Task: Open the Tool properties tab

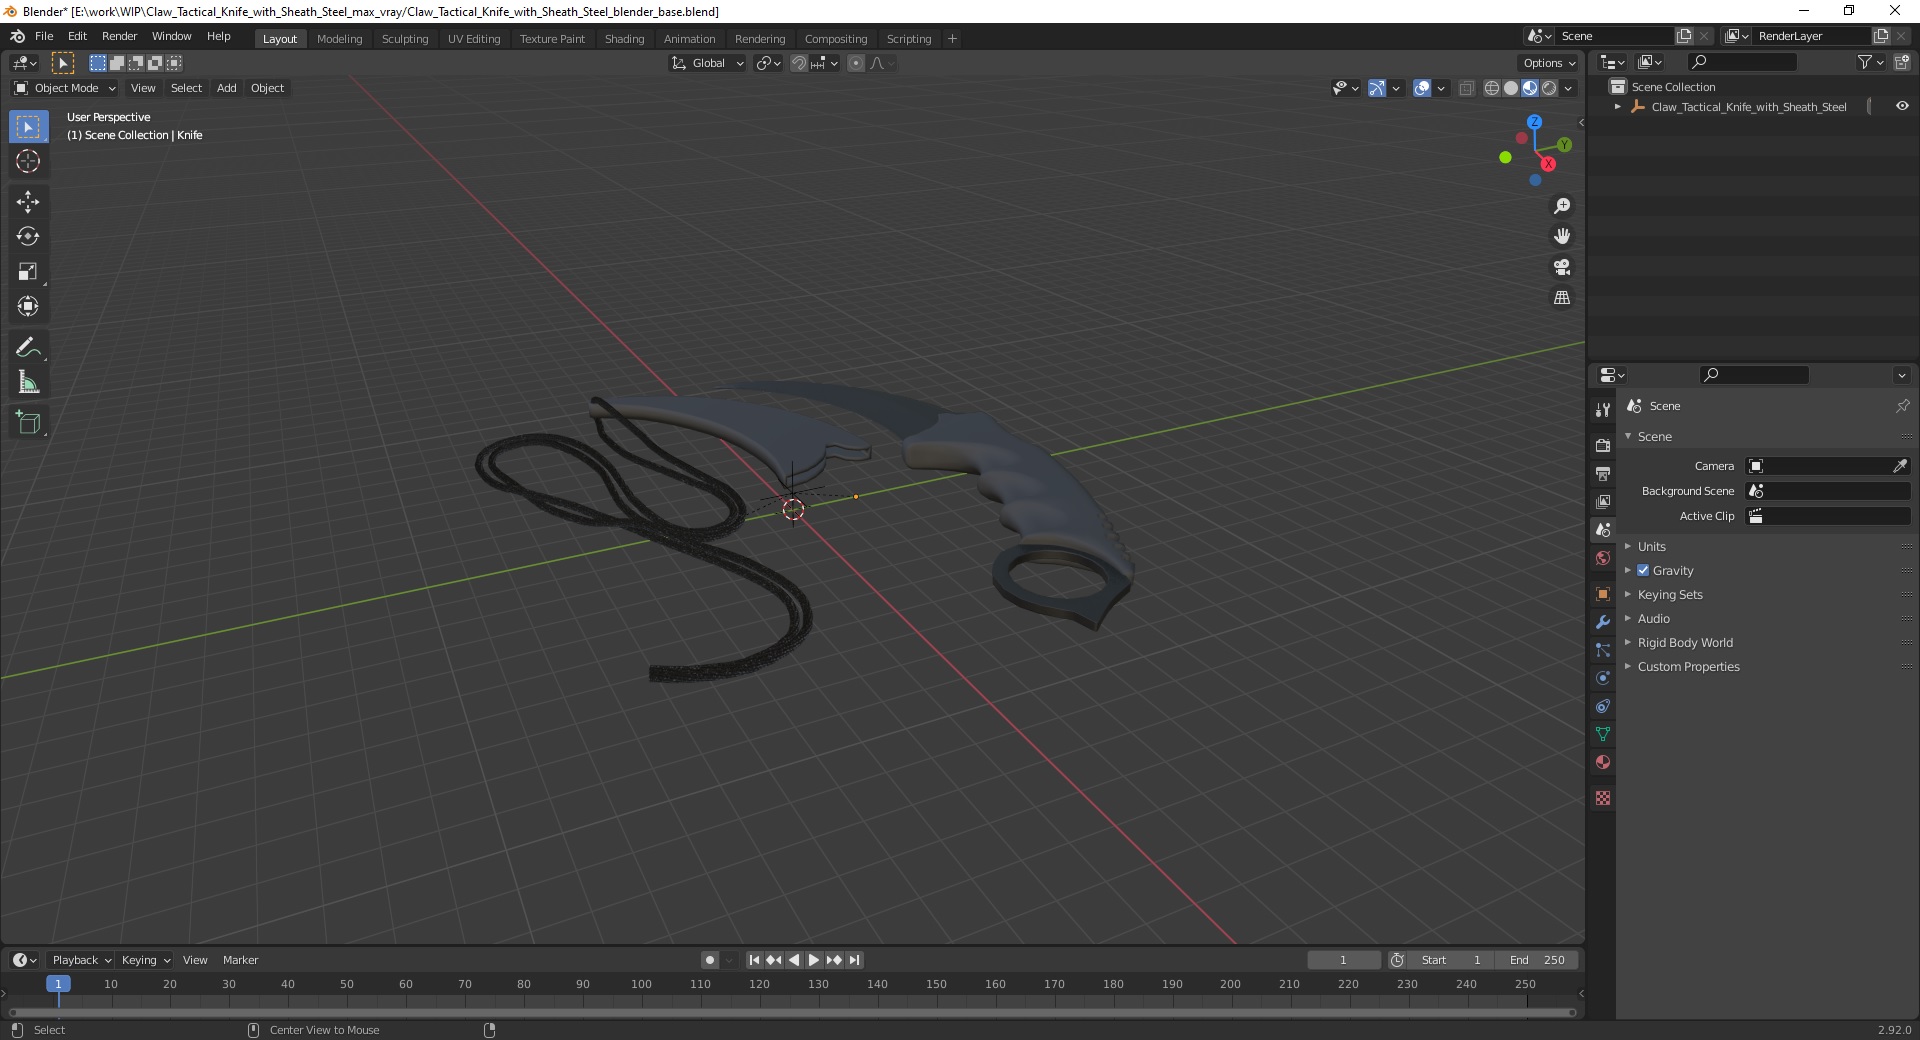Action: [x=1603, y=410]
